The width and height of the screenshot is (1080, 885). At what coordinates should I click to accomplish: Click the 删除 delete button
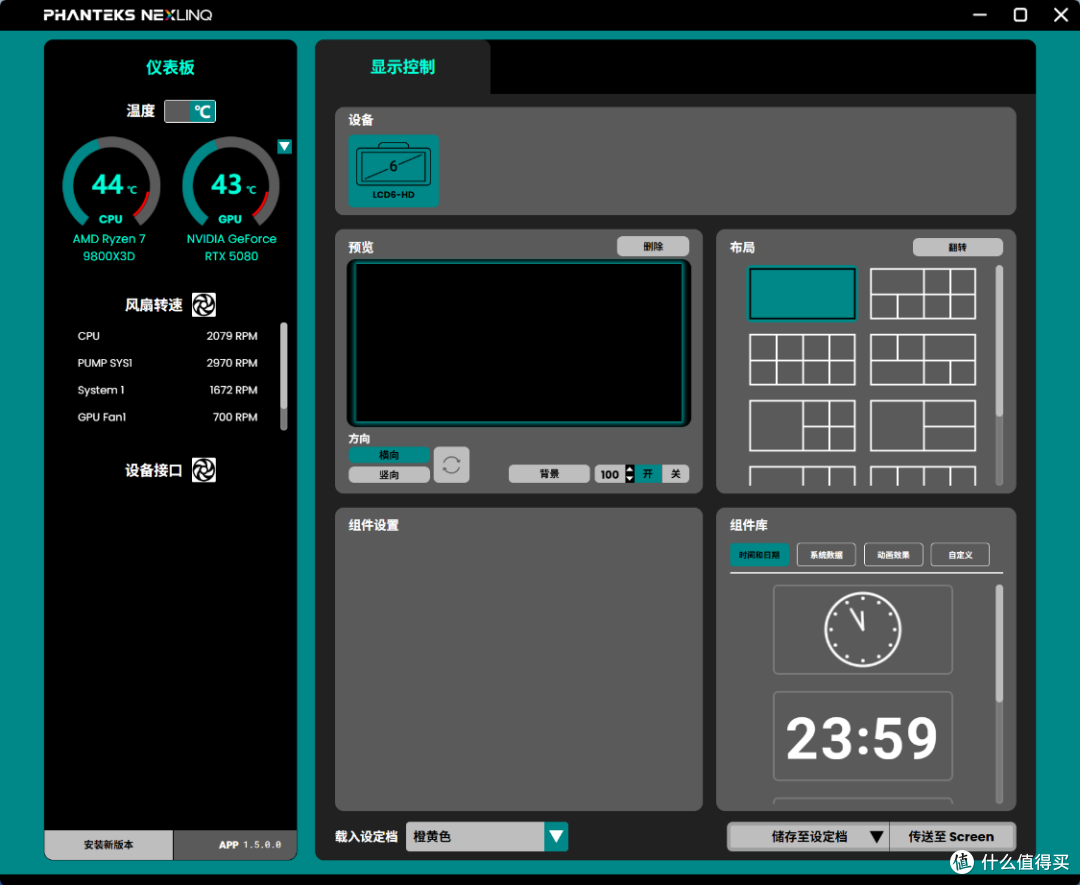653,247
